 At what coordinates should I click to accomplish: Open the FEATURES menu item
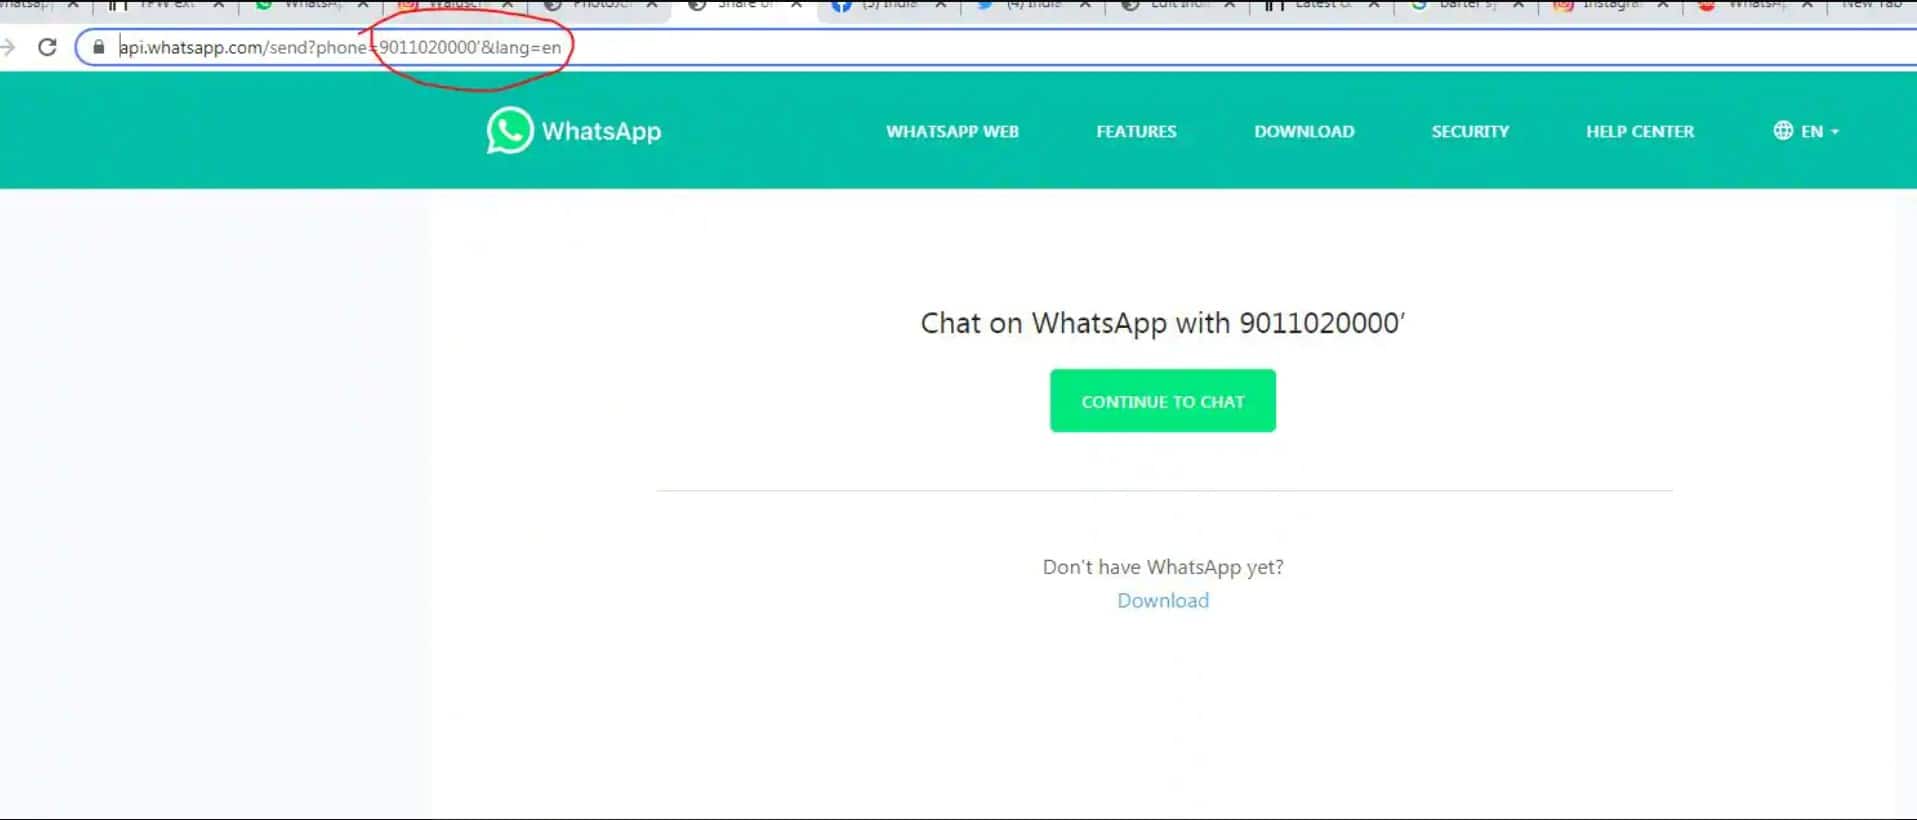point(1136,131)
